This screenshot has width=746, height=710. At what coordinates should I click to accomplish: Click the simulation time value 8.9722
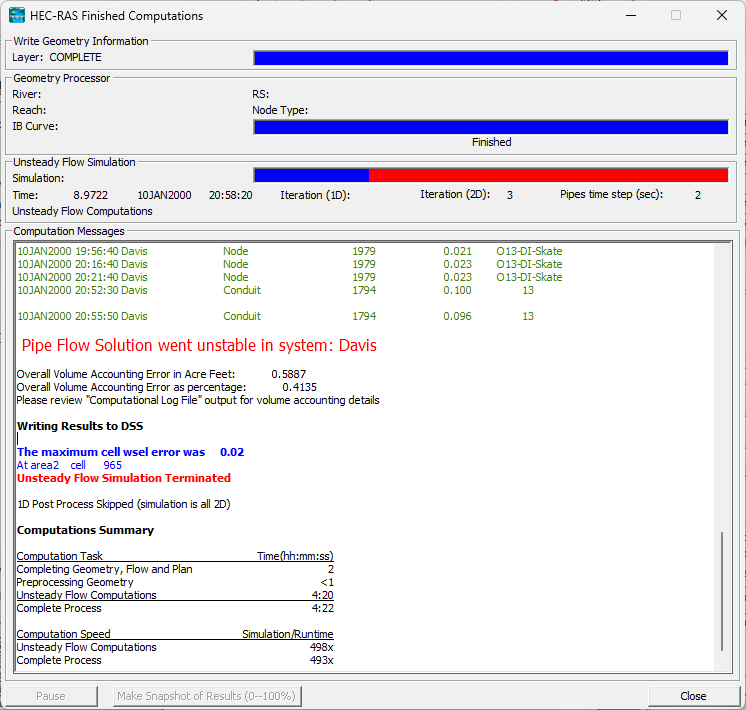click(90, 195)
